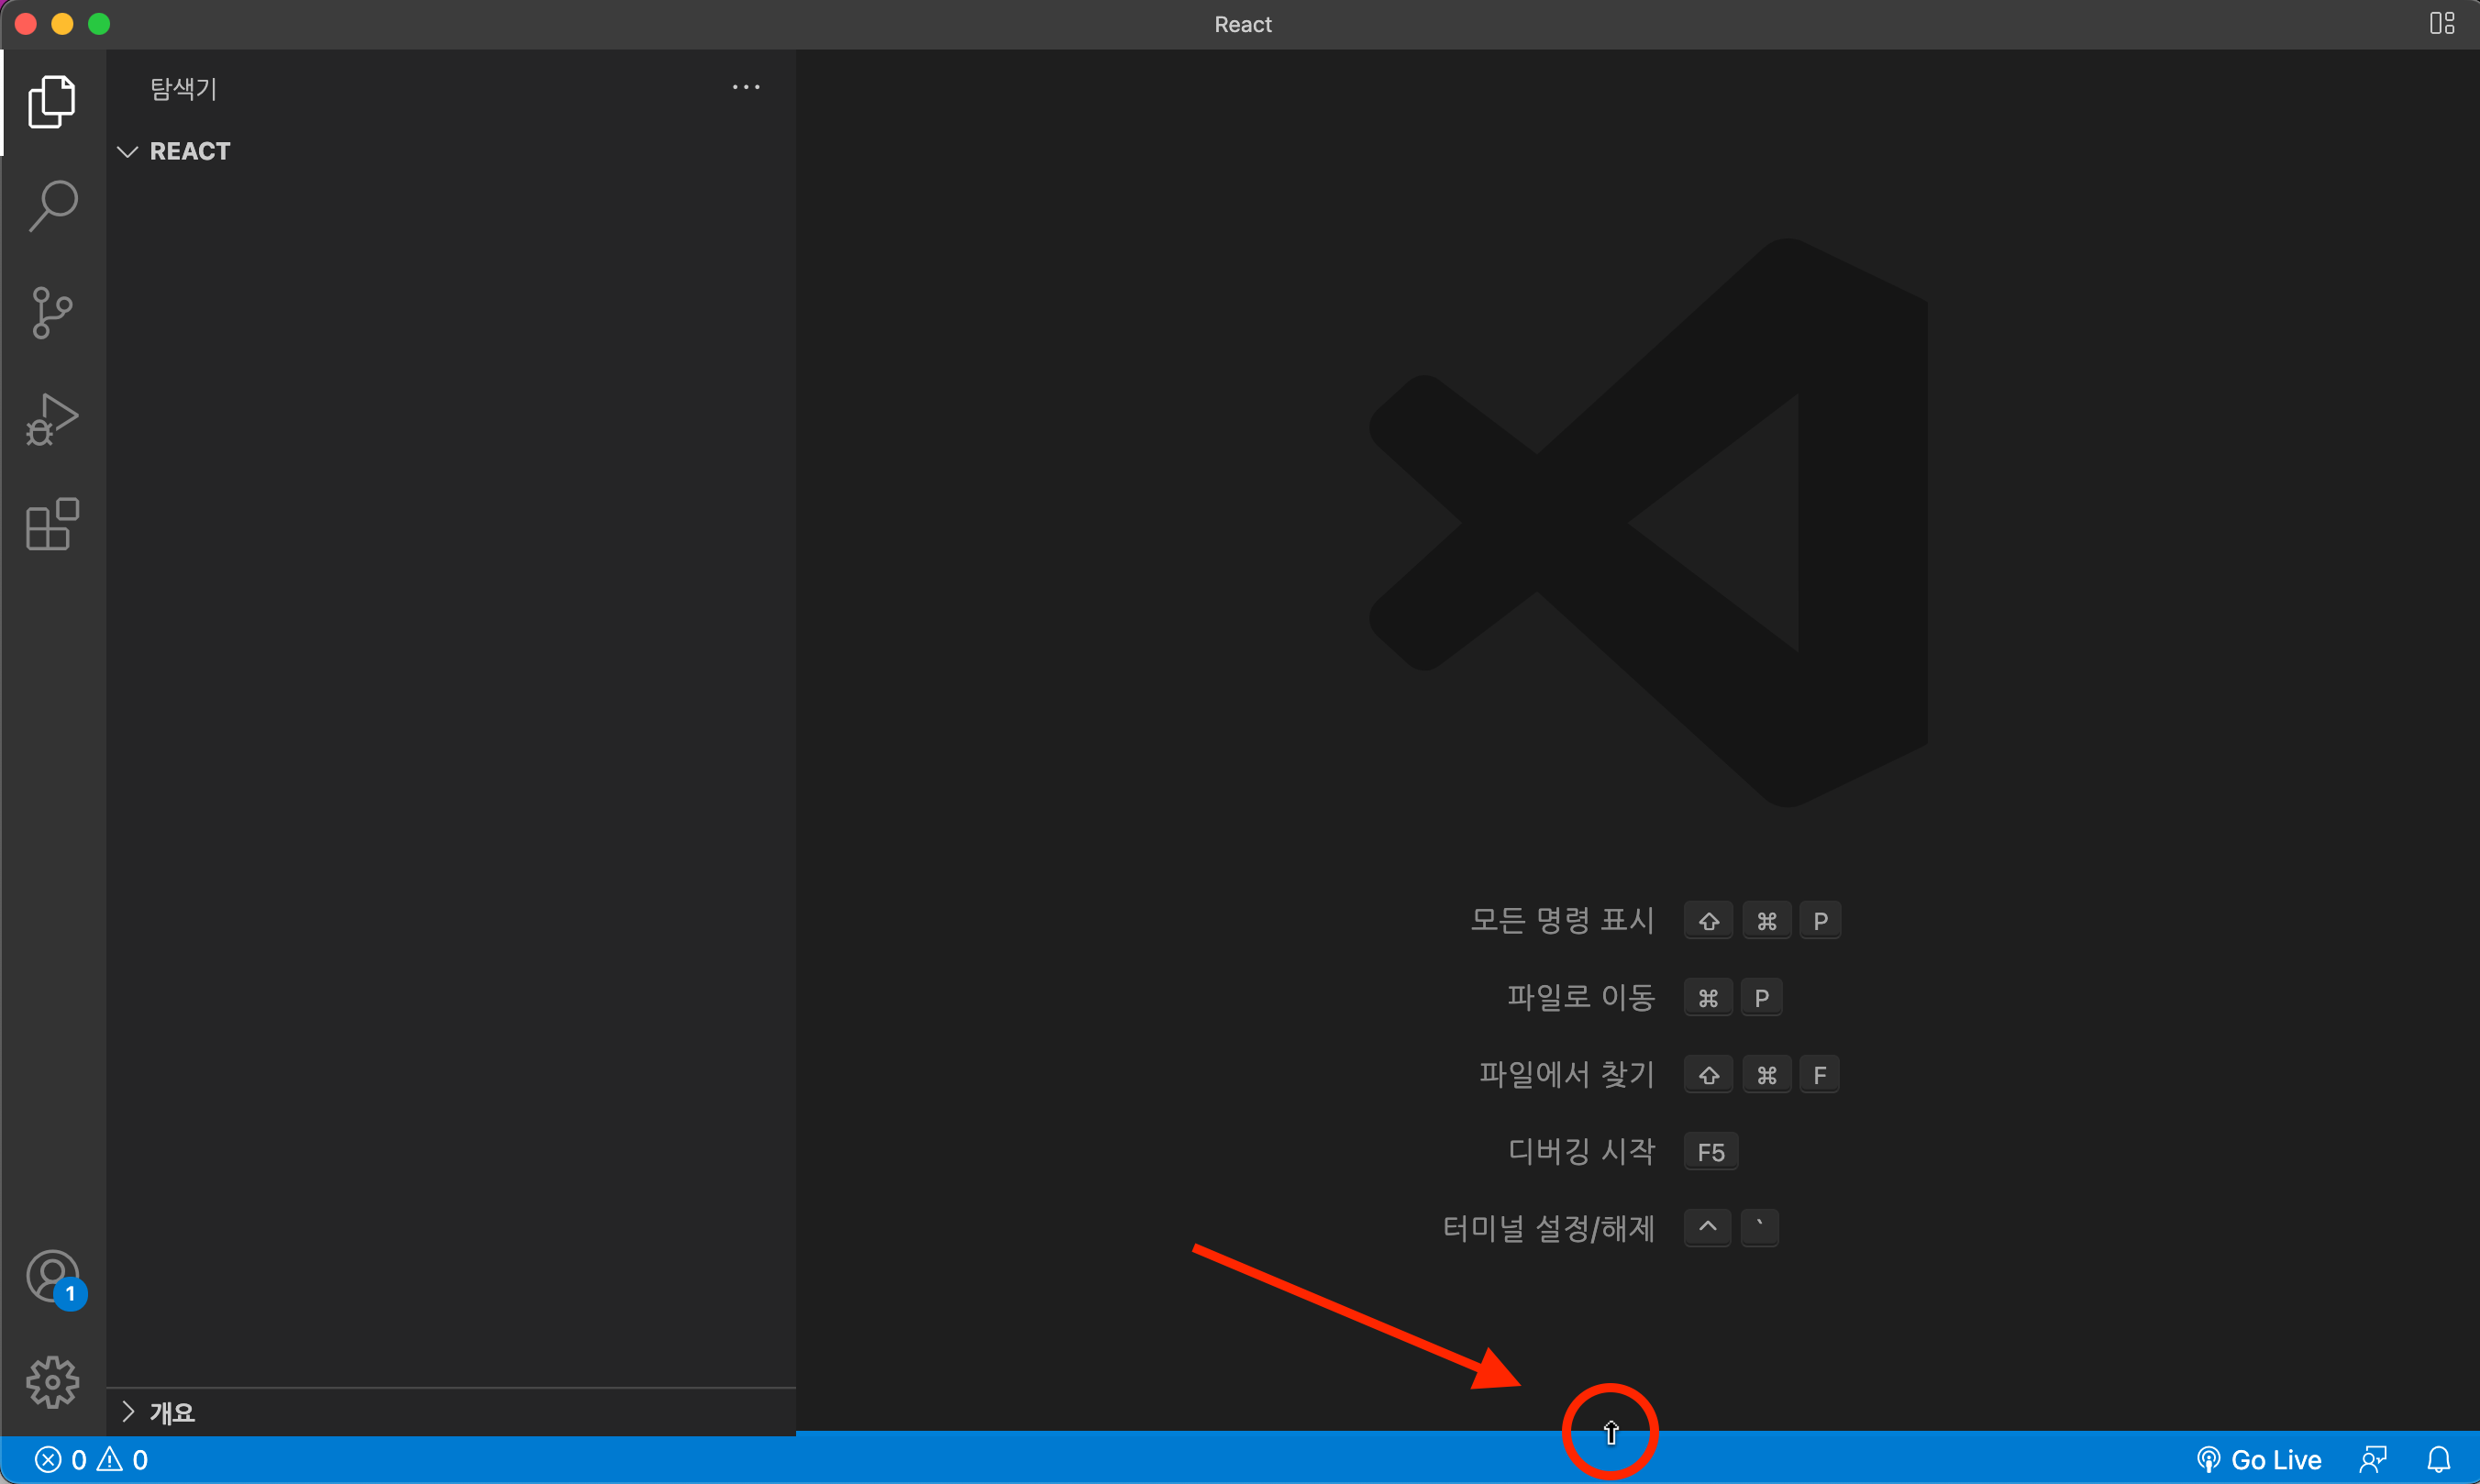Open Accounts menu with notification badge

click(x=54, y=1278)
